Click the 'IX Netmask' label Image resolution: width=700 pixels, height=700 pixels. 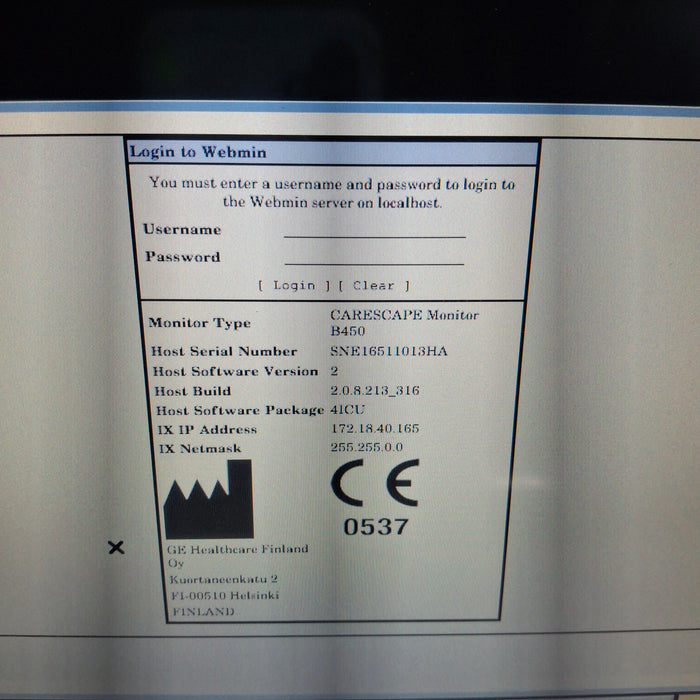(x=200, y=448)
